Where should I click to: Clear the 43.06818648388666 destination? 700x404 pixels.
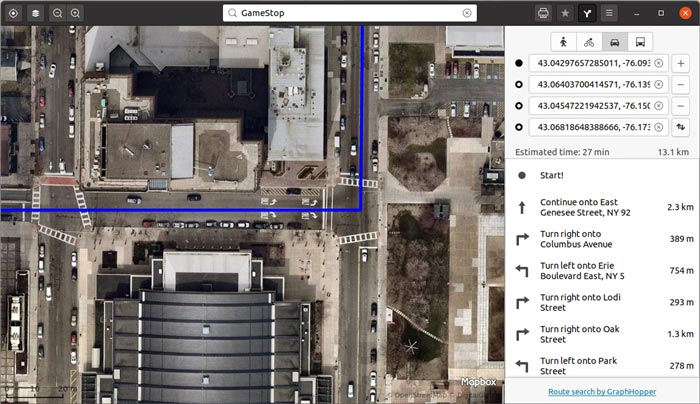pyautogui.click(x=658, y=127)
